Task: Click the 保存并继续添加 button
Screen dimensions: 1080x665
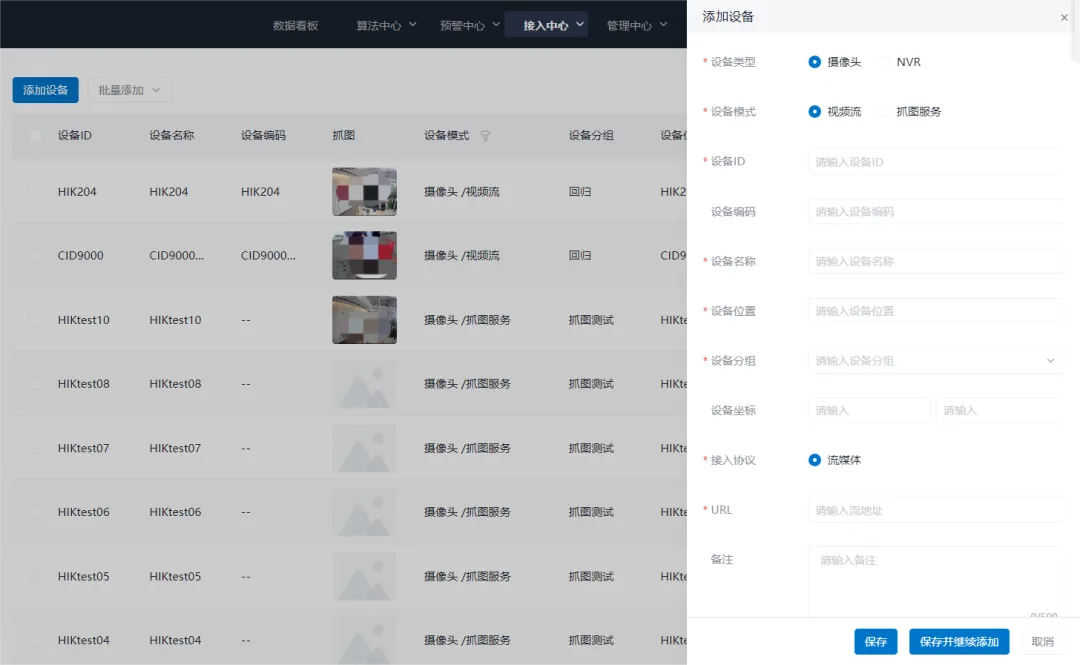Action: [x=959, y=642]
